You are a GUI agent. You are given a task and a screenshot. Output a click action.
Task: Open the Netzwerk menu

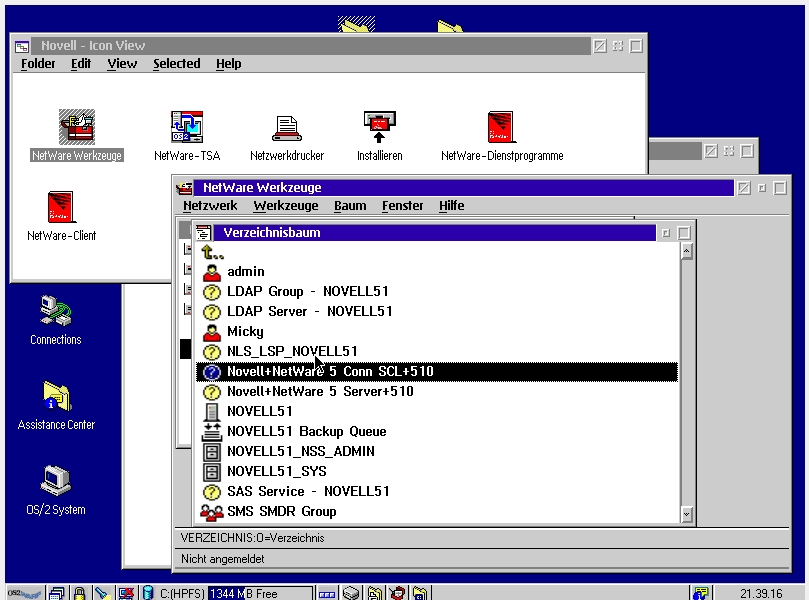pos(210,206)
